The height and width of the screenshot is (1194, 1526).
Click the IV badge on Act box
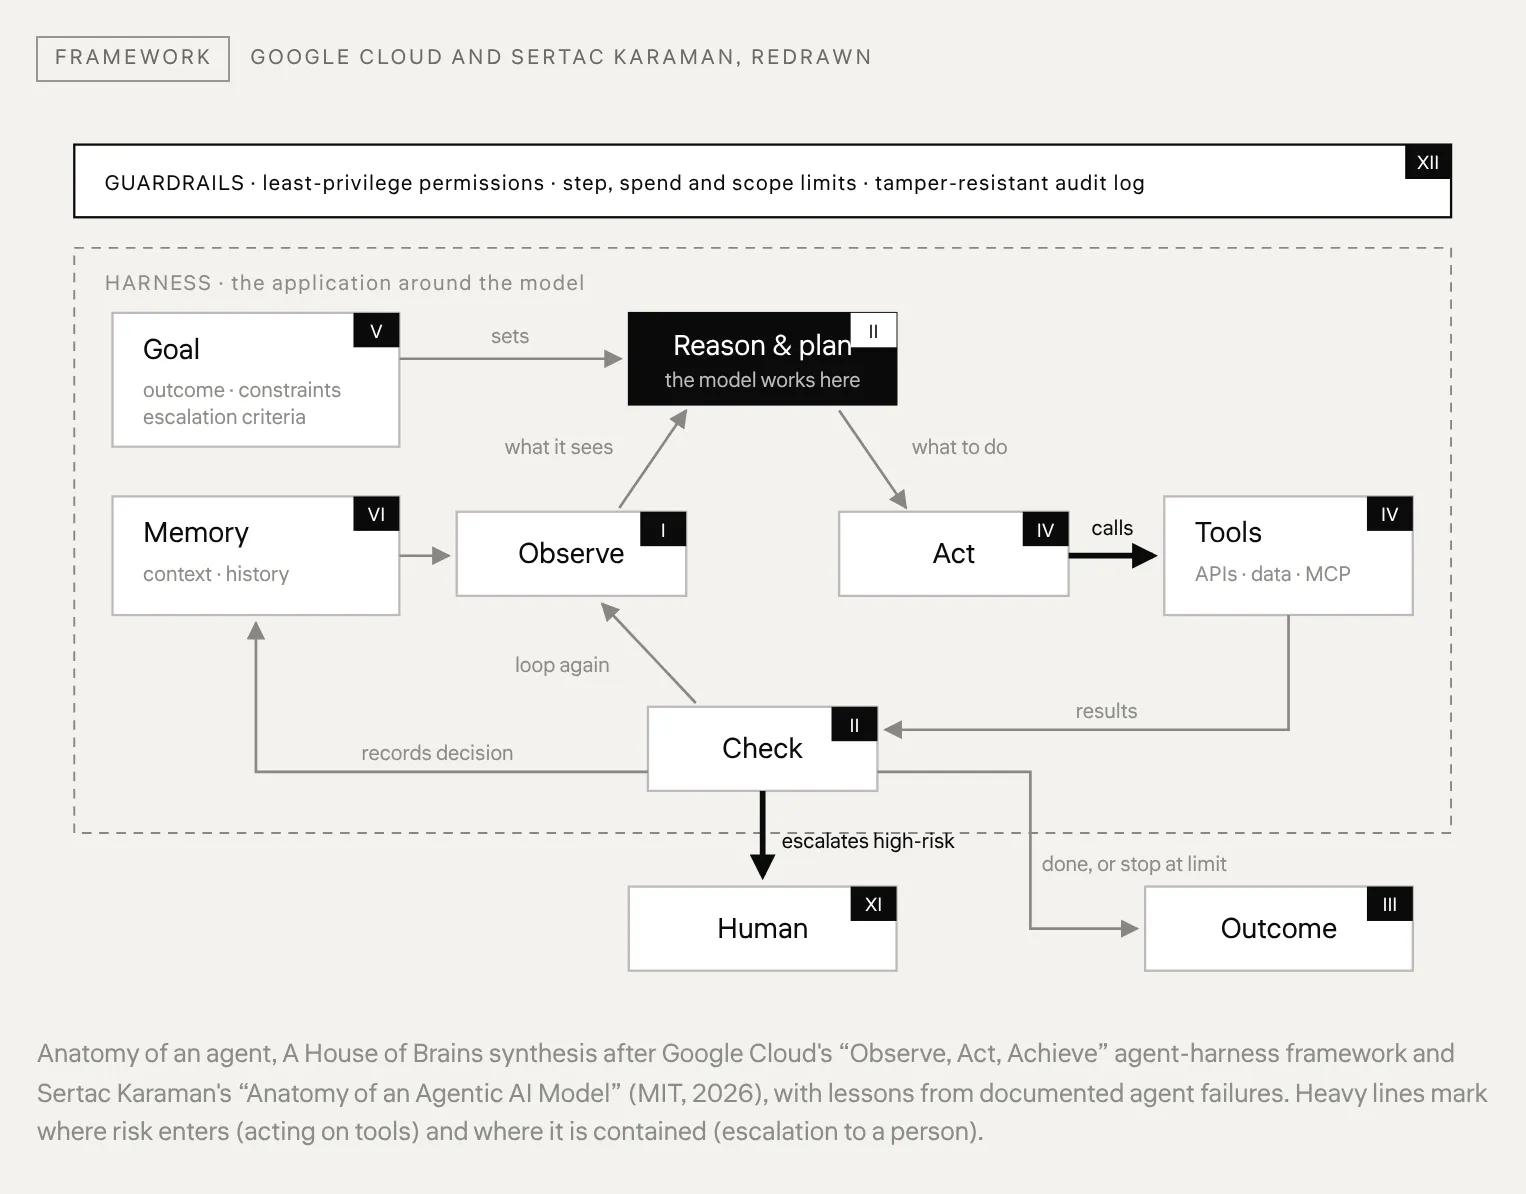click(1045, 530)
